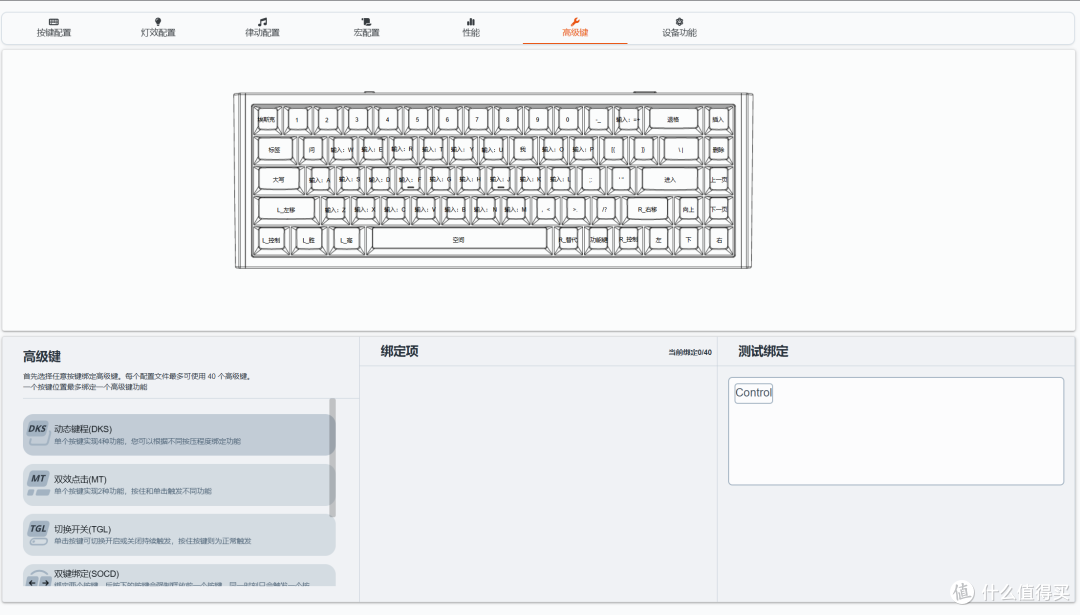This screenshot has height=615, width=1080.
Task: Select the 输入: S key
Action: coord(349,179)
